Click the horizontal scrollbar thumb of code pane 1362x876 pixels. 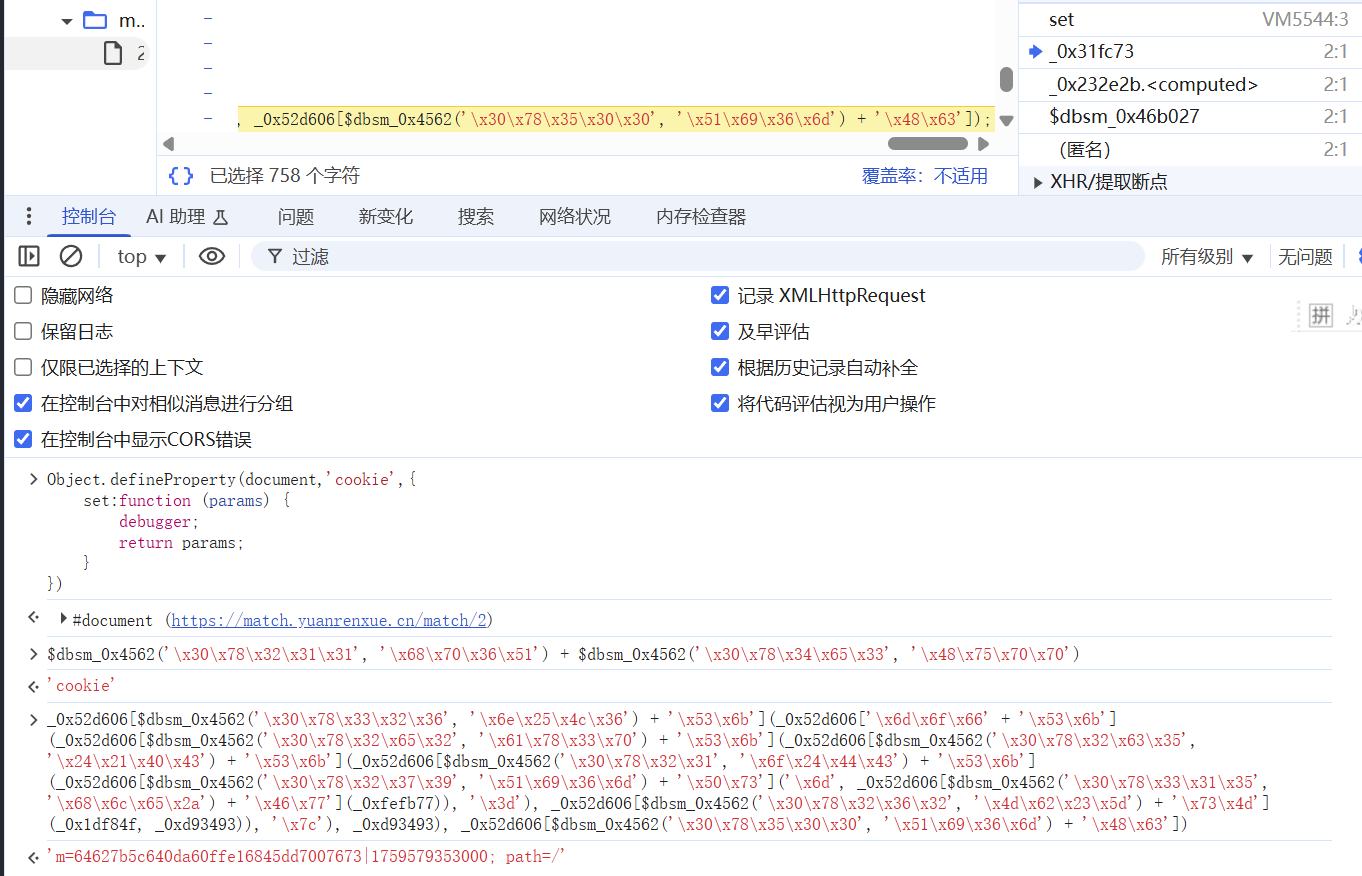(927, 144)
